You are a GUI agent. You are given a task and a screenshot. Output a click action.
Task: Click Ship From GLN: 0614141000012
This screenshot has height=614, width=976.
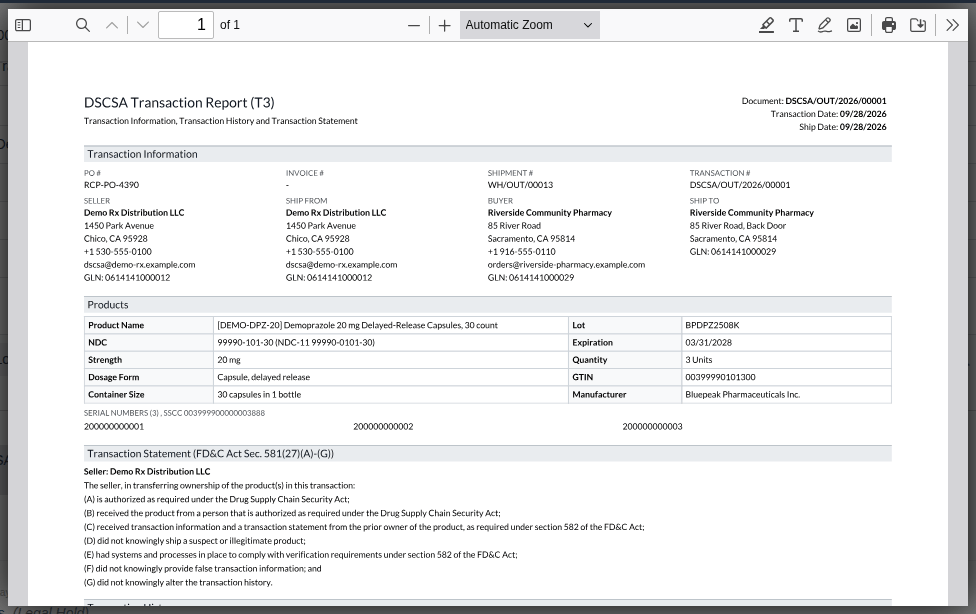pos(329,278)
